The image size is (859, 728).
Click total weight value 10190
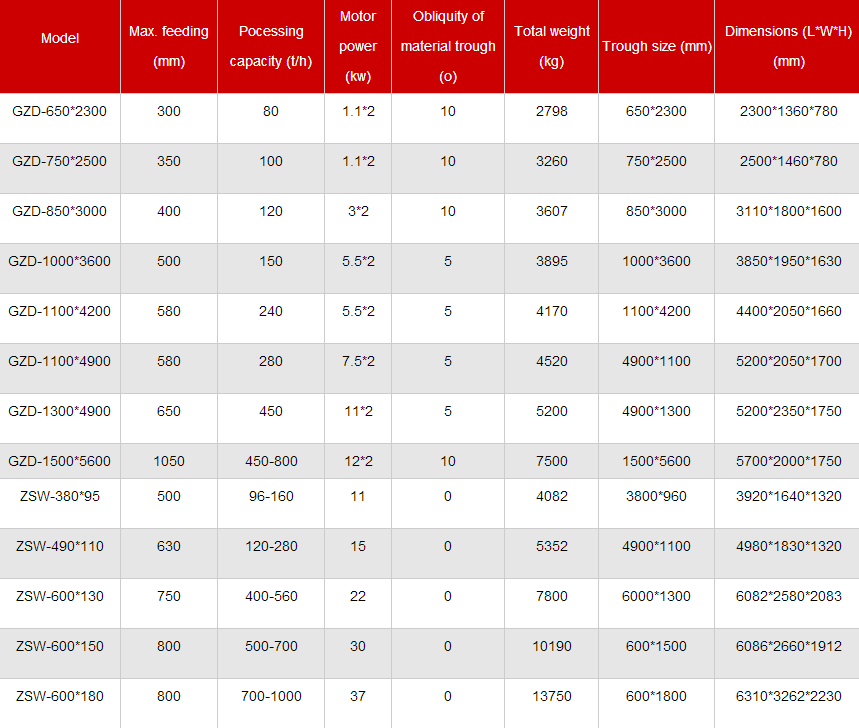pyautogui.click(x=552, y=646)
